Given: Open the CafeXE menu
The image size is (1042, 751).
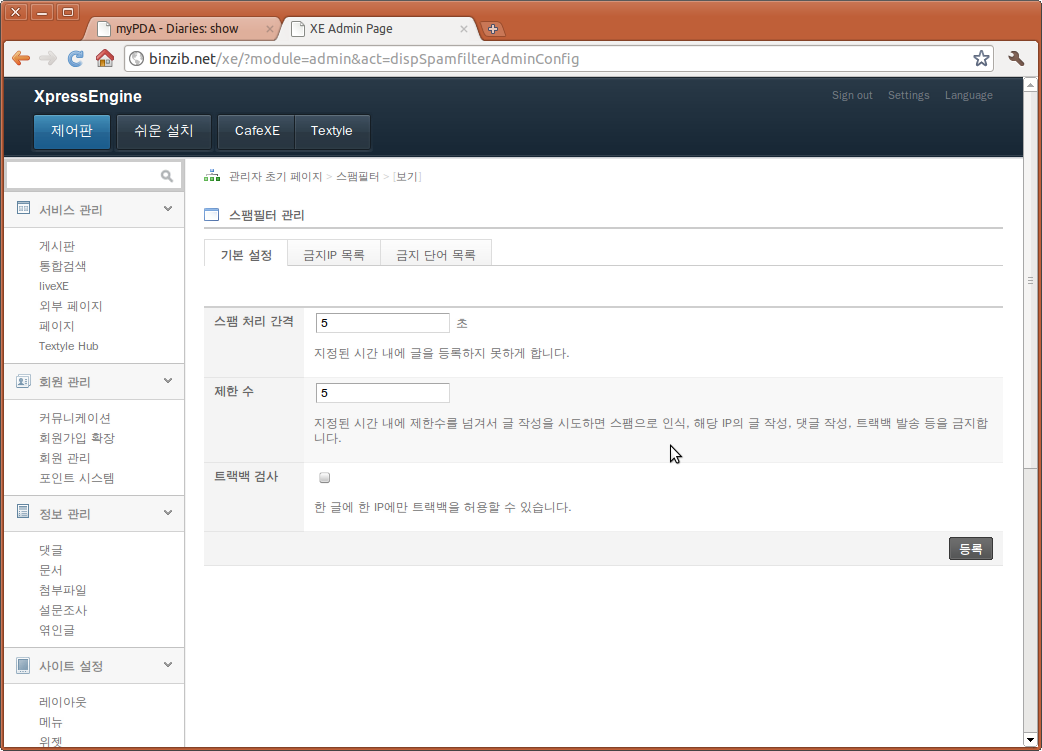Looking at the screenshot, I should [x=257, y=131].
